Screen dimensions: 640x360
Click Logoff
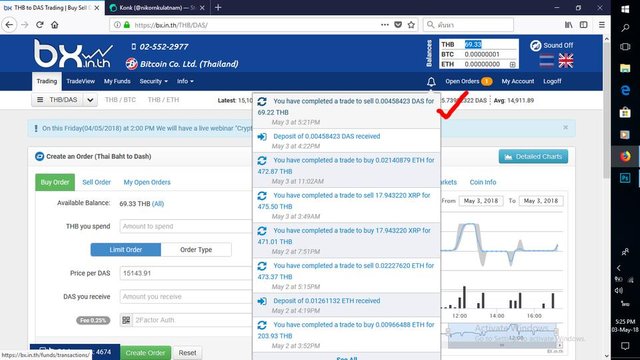(x=552, y=81)
